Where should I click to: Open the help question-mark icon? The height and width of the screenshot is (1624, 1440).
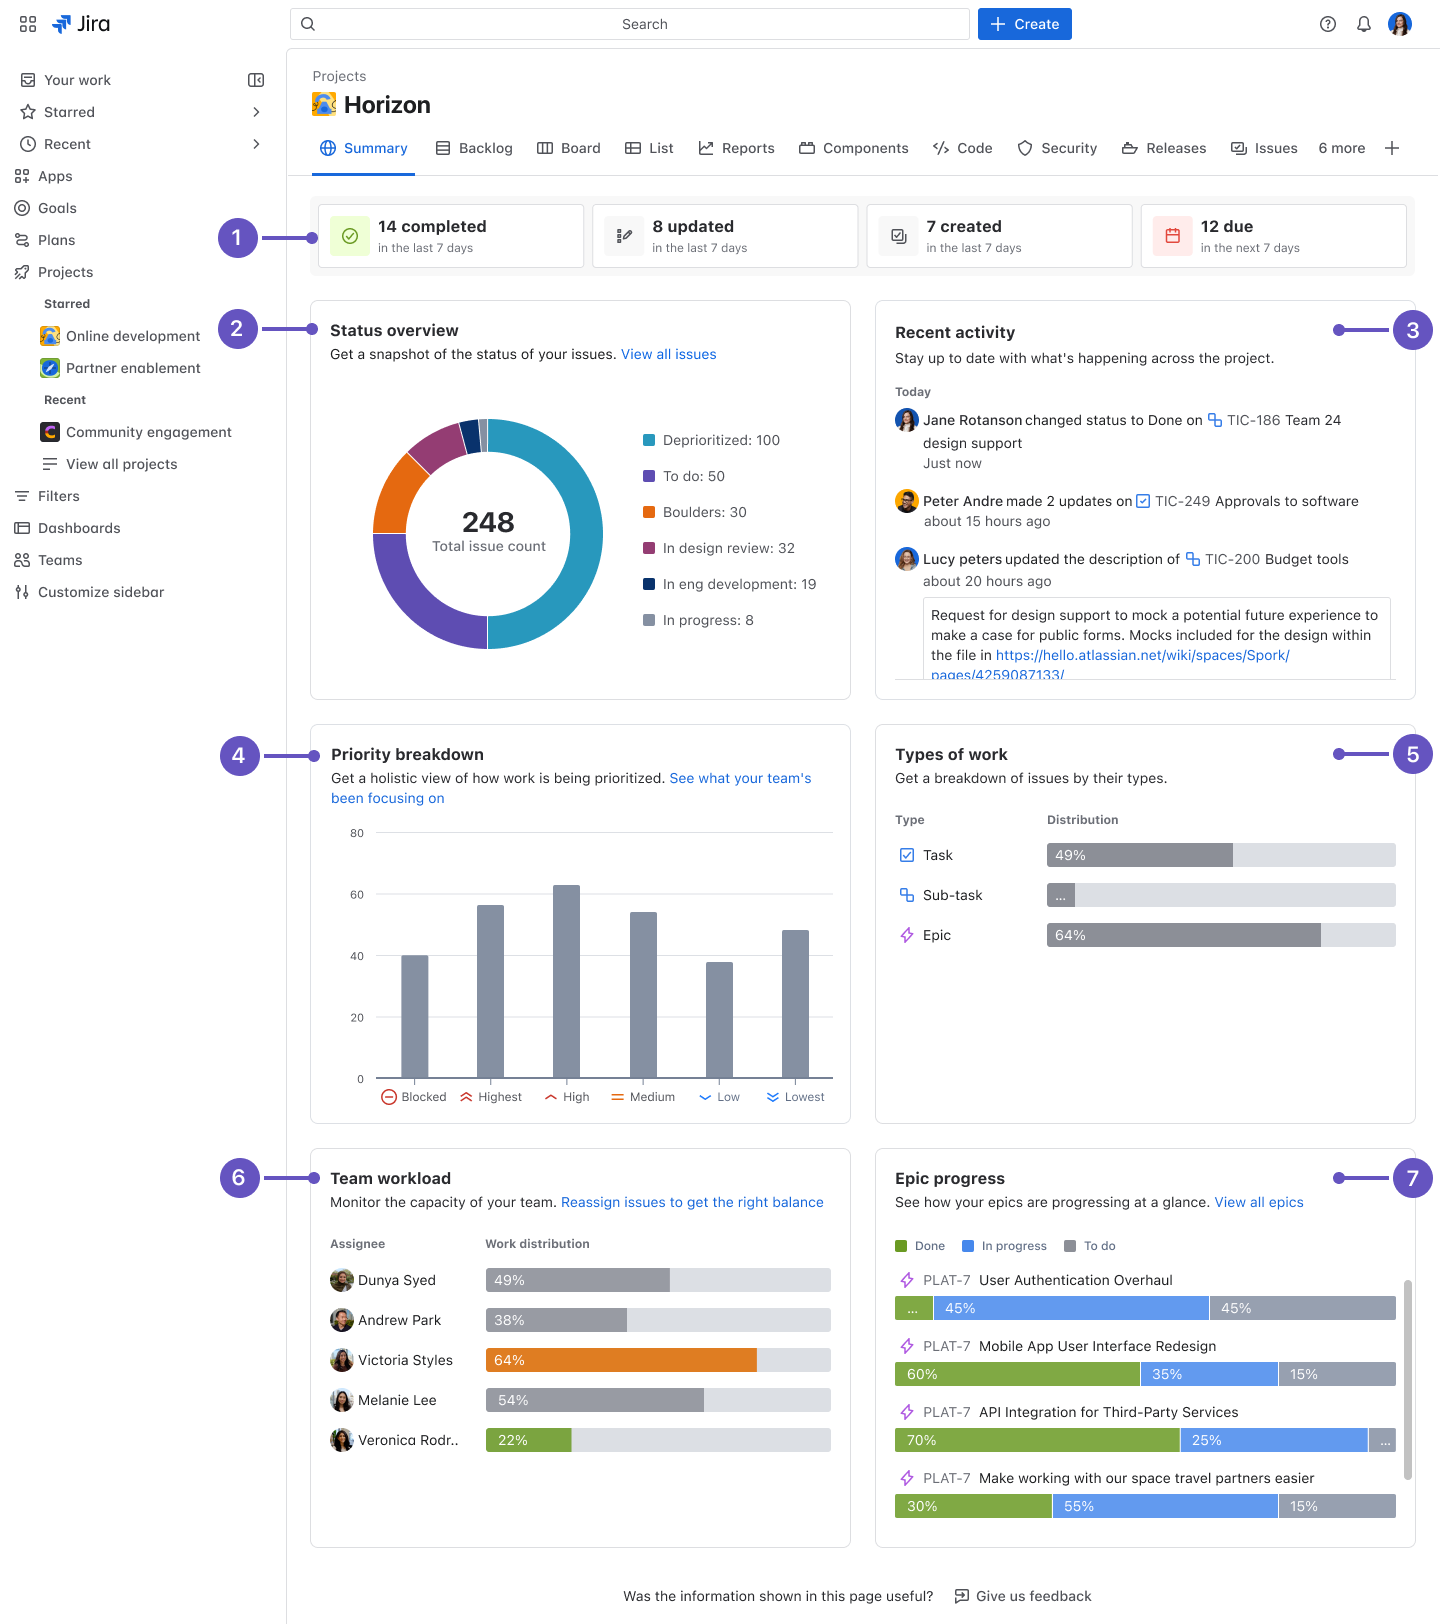tap(1328, 24)
